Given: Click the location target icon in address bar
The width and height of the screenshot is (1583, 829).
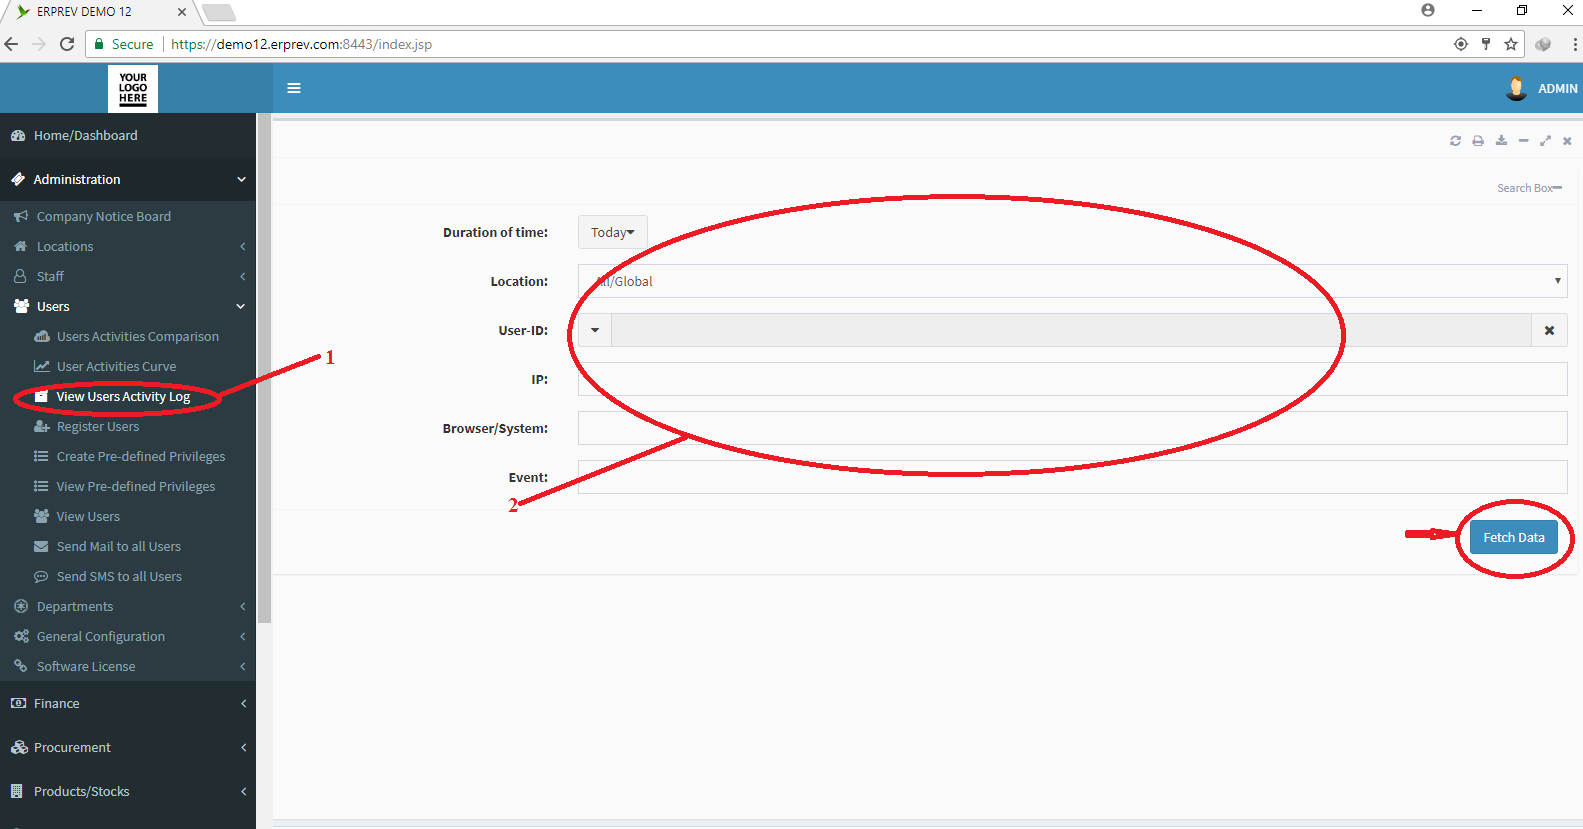Looking at the screenshot, I should tap(1461, 44).
